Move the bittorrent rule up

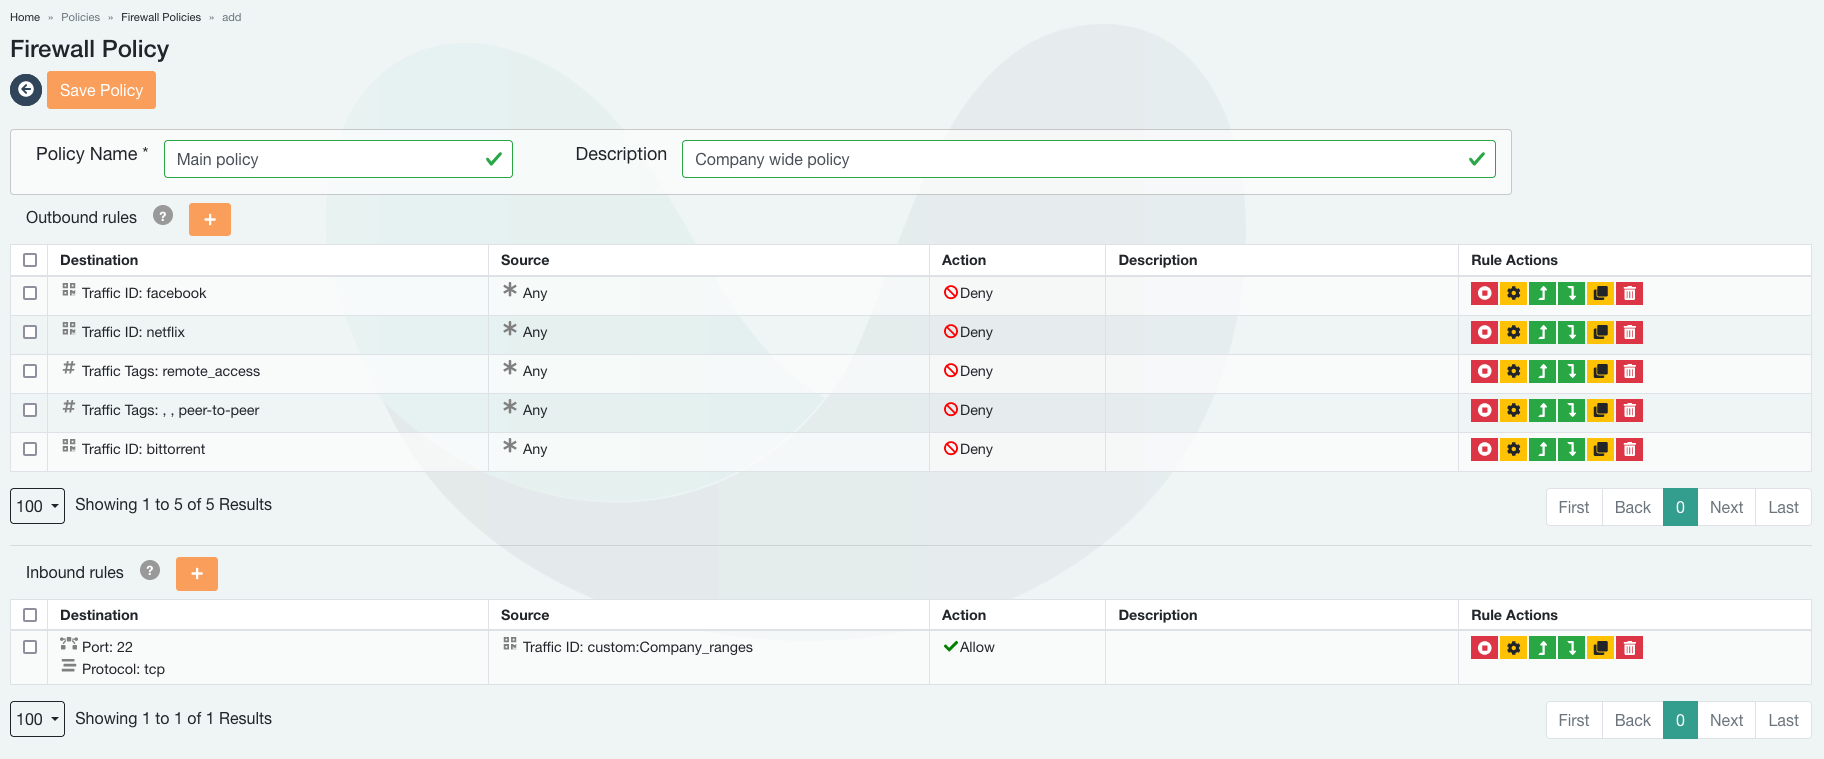pyautogui.click(x=1543, y=449)
